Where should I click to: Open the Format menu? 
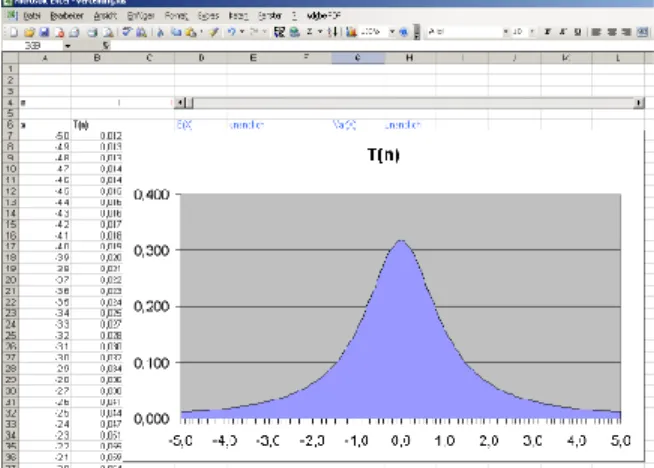(176, 16)
